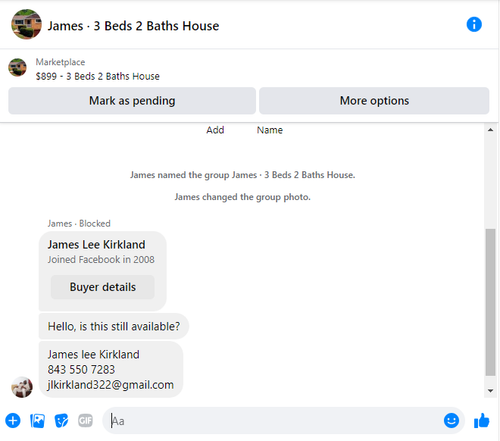Click the chat scrollbar thumb

point(490,302)
